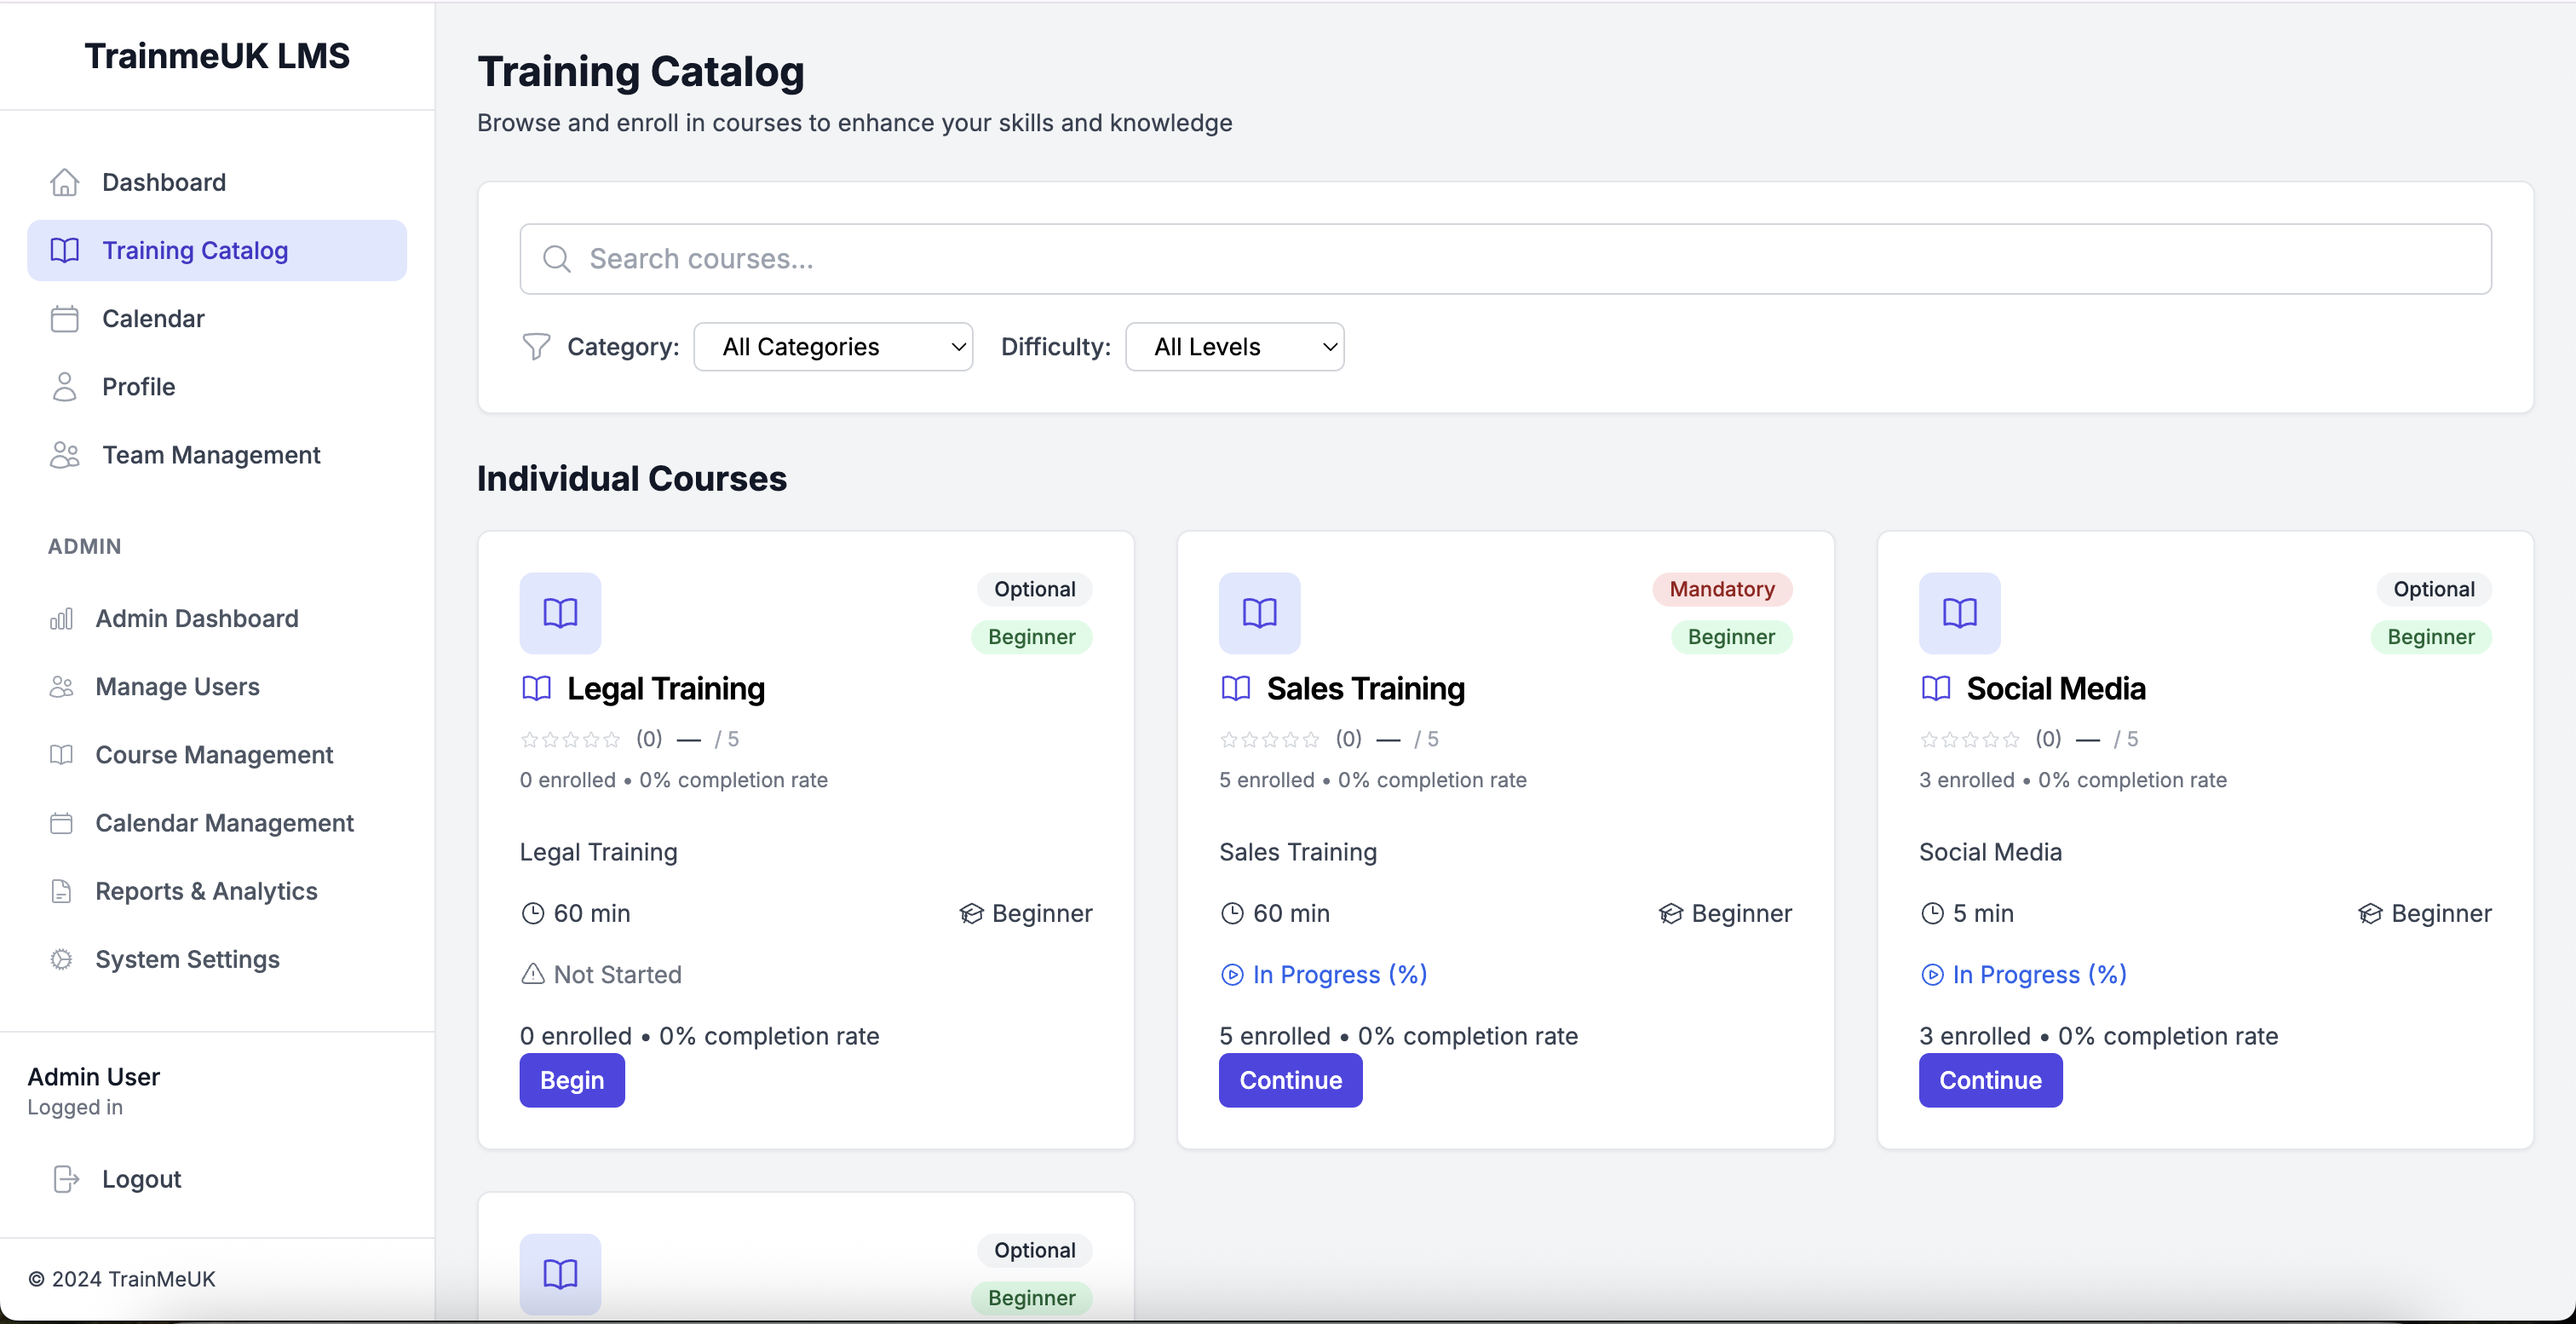This screenshot has height=1324, width=2576.
Task: Click the clock icon on Legal Training card
Action: pyautogui.click(x=532, y=913)
